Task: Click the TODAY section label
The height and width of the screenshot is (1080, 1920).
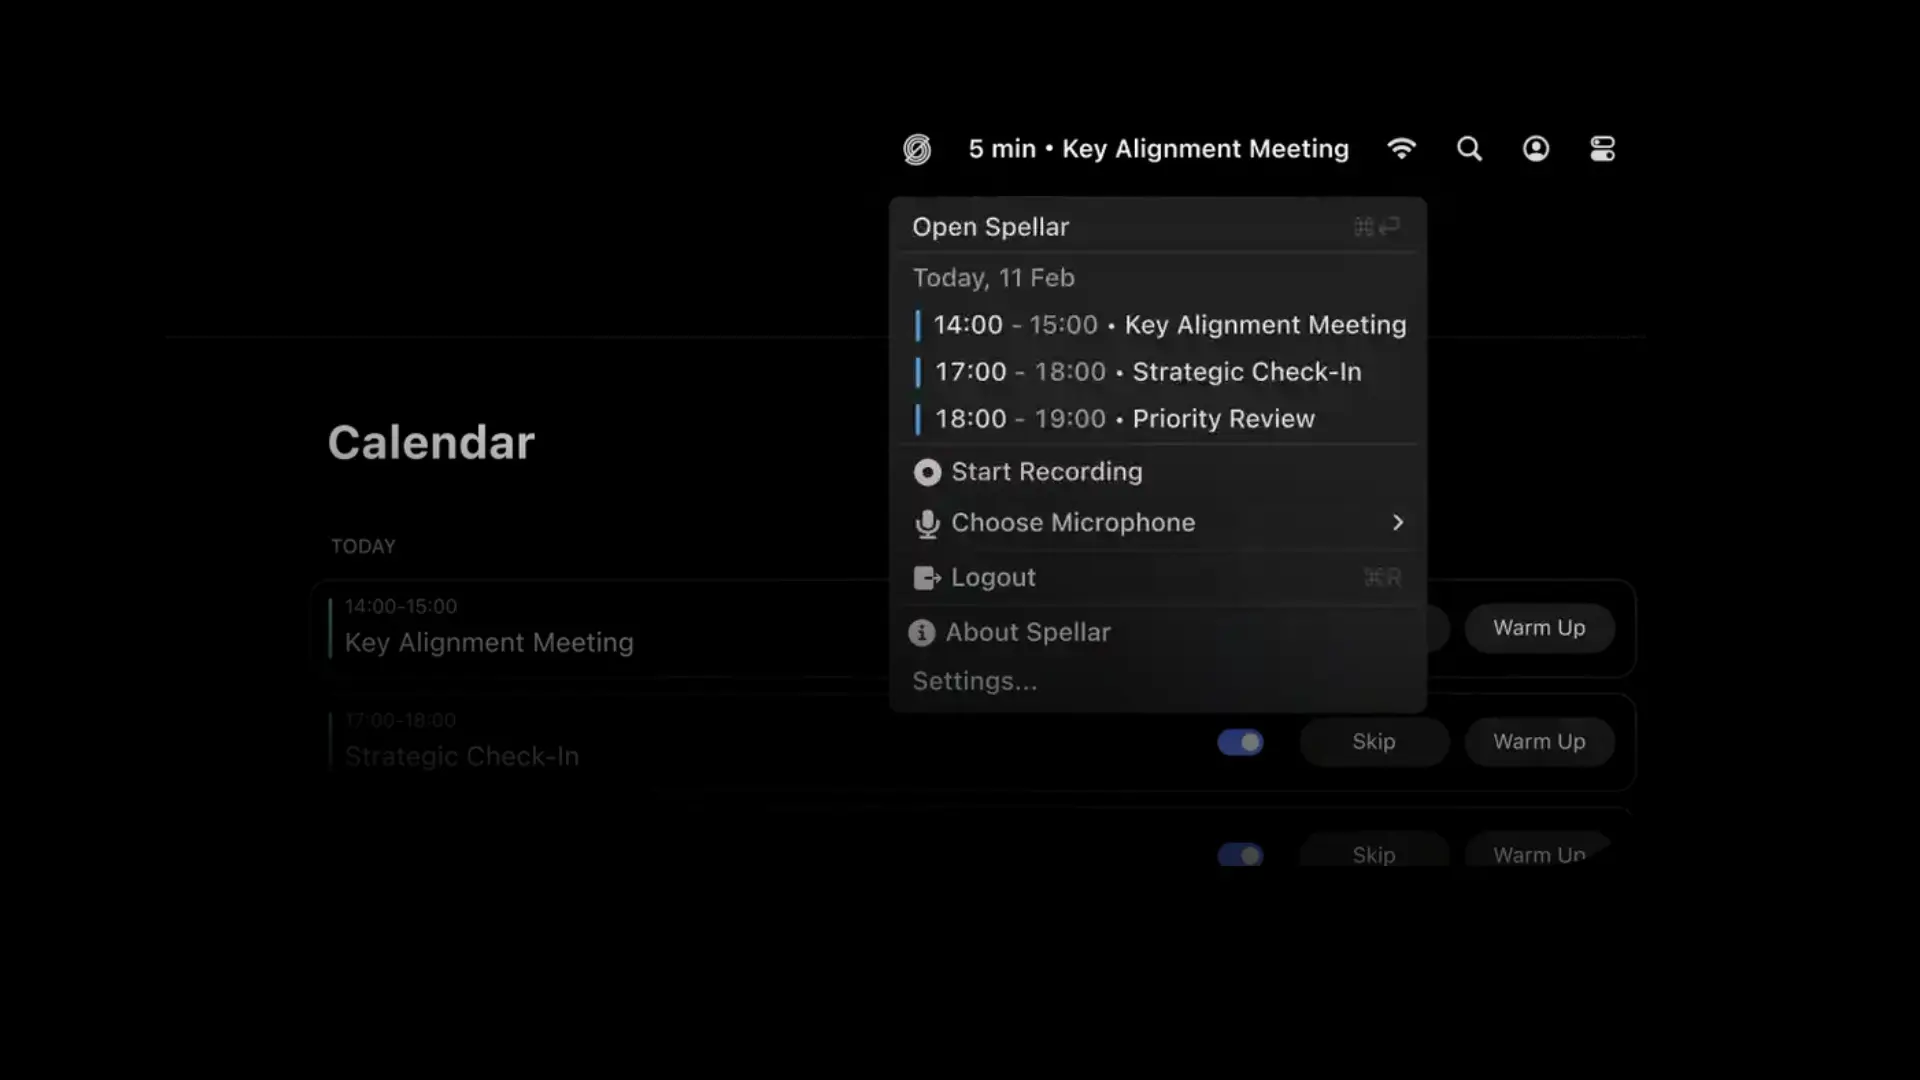Action: [x=363, y=547]
